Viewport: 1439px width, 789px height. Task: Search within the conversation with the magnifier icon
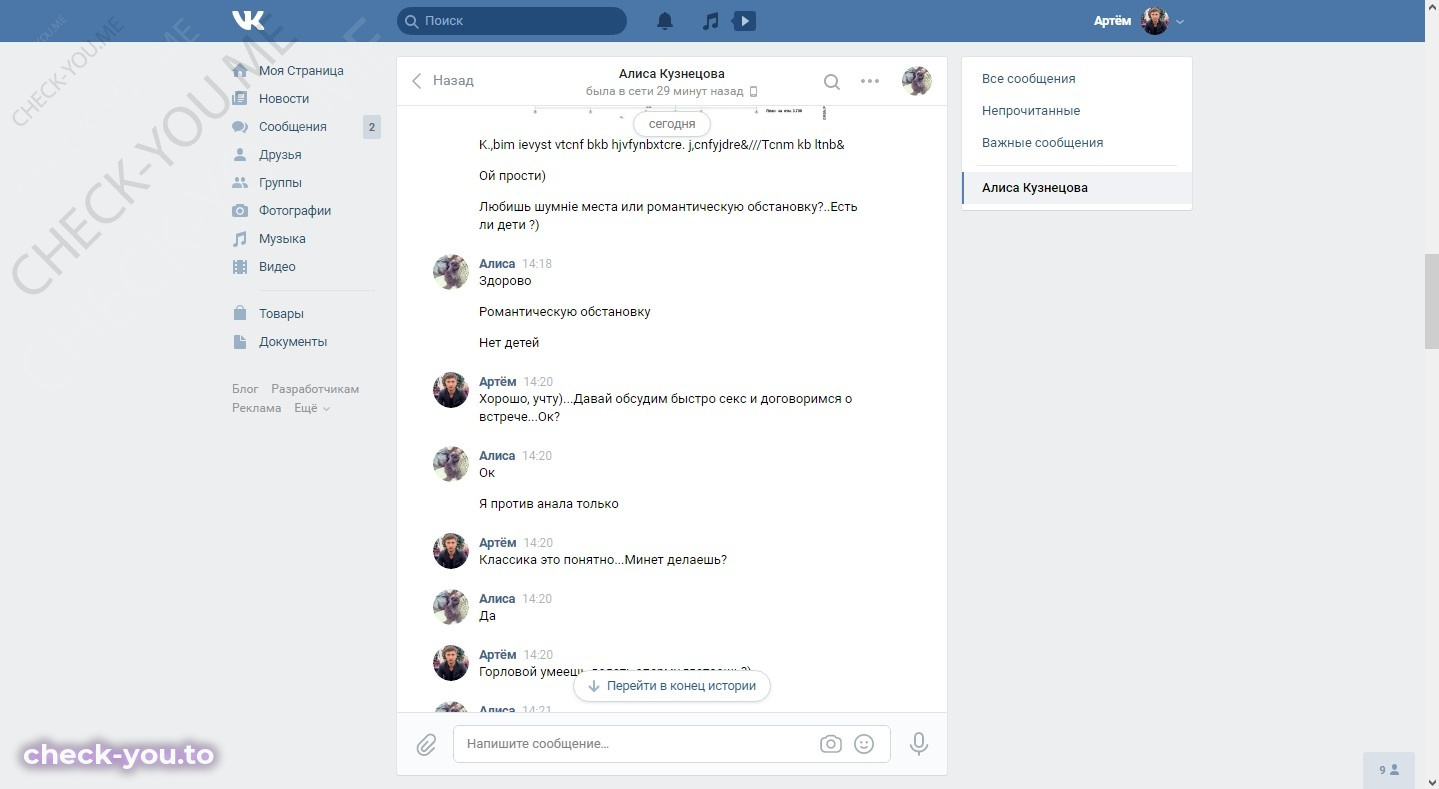pyautogui.click(x=832, y=81)
